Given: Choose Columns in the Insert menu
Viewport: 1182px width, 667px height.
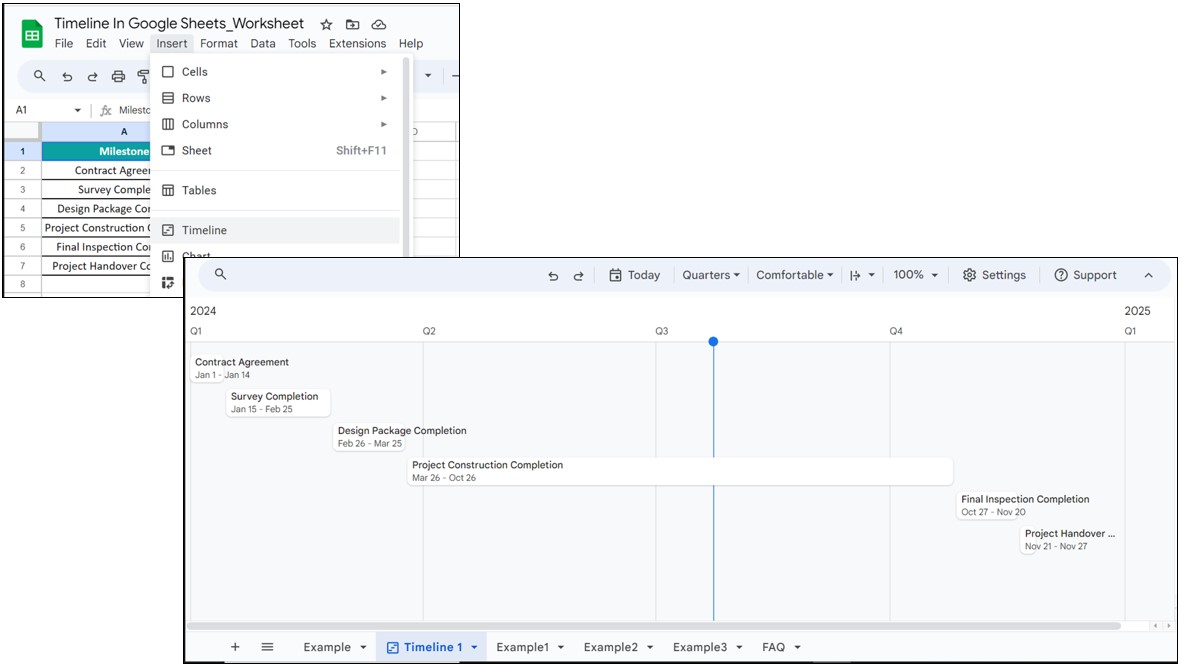Looking at the screenshot, I should pos(277,124).
